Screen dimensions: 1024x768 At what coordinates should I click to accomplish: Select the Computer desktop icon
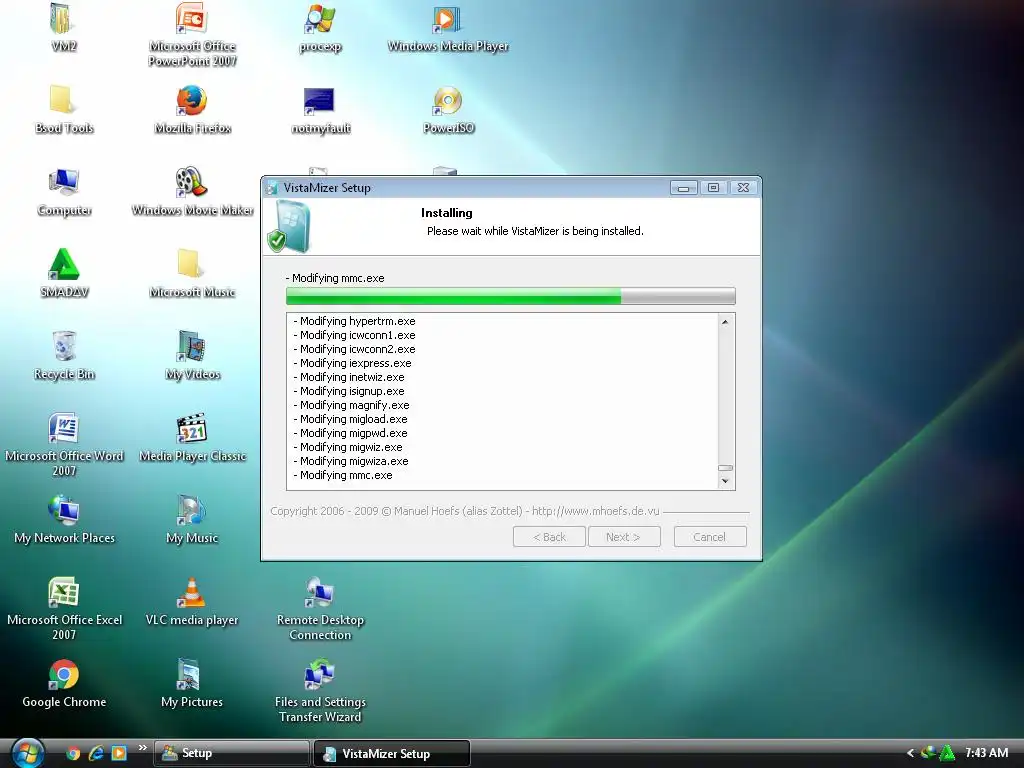coord(63,191)
